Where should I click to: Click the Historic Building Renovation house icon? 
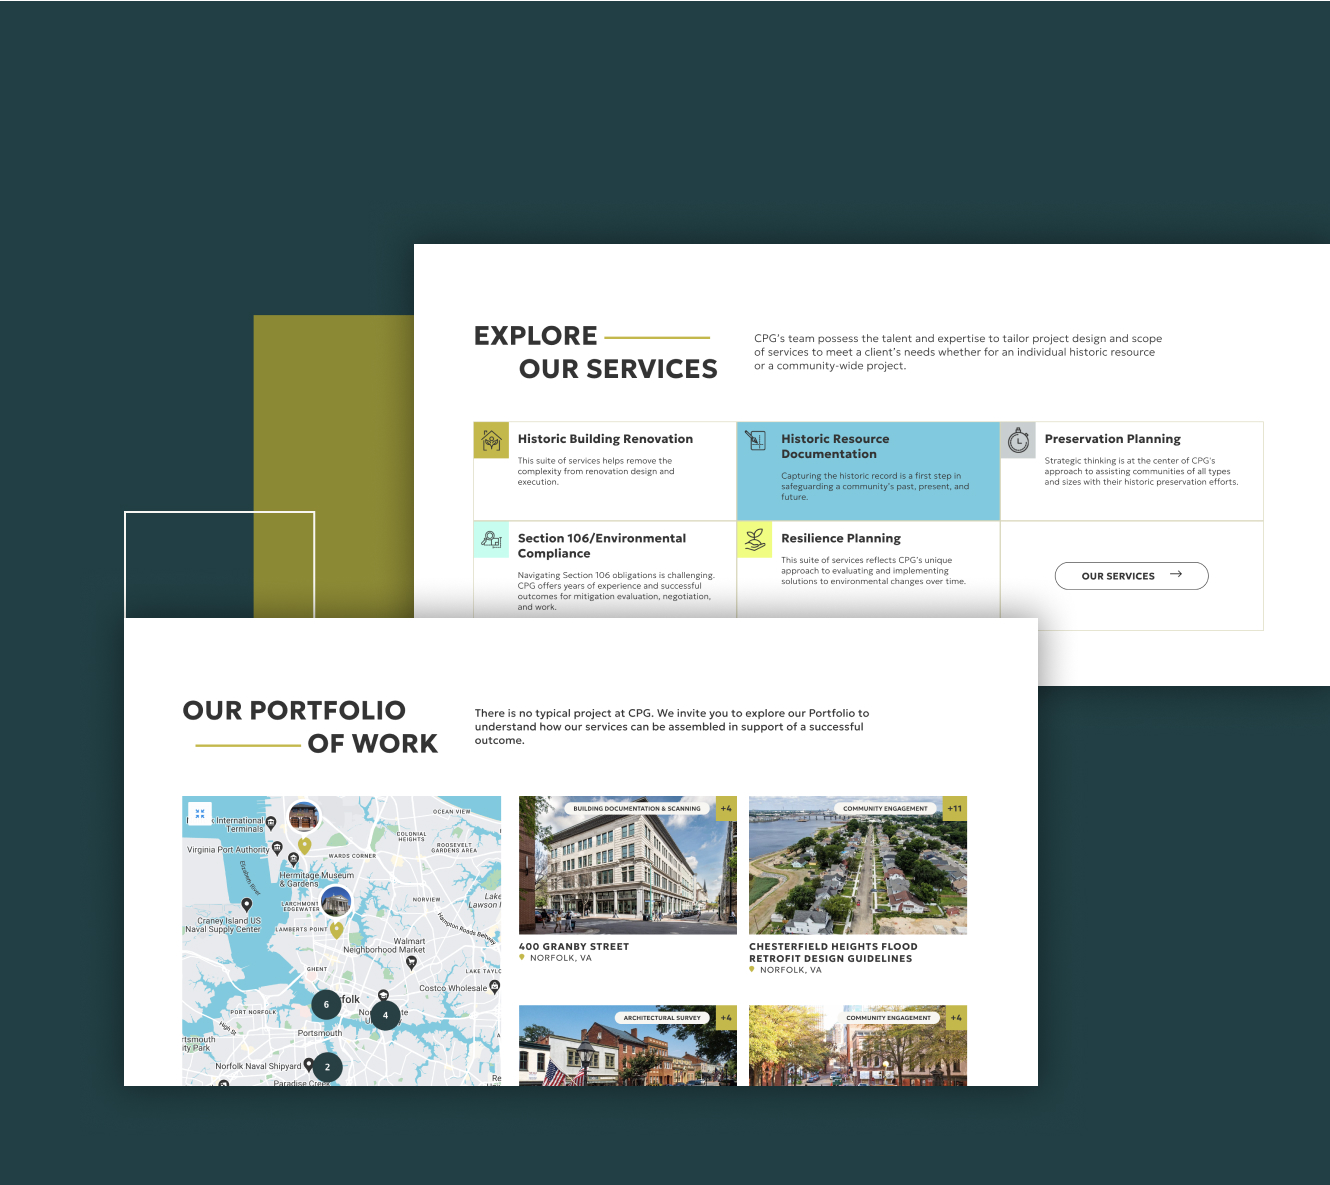click(x=491, y=440)
